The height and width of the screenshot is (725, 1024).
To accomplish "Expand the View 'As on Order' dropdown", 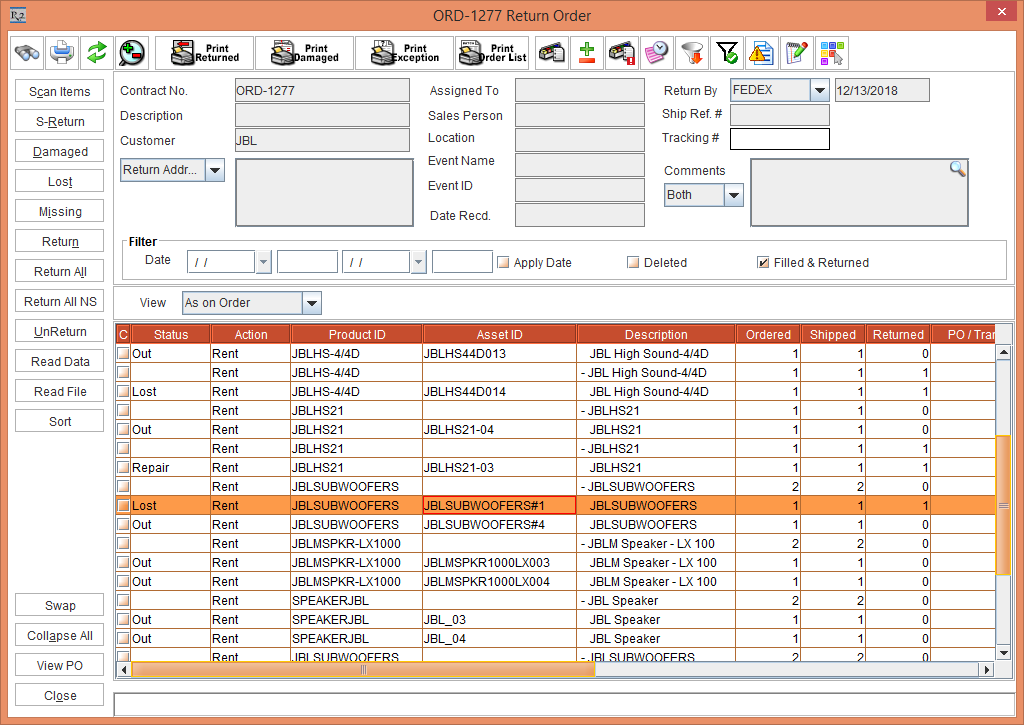I will point(311,303).
